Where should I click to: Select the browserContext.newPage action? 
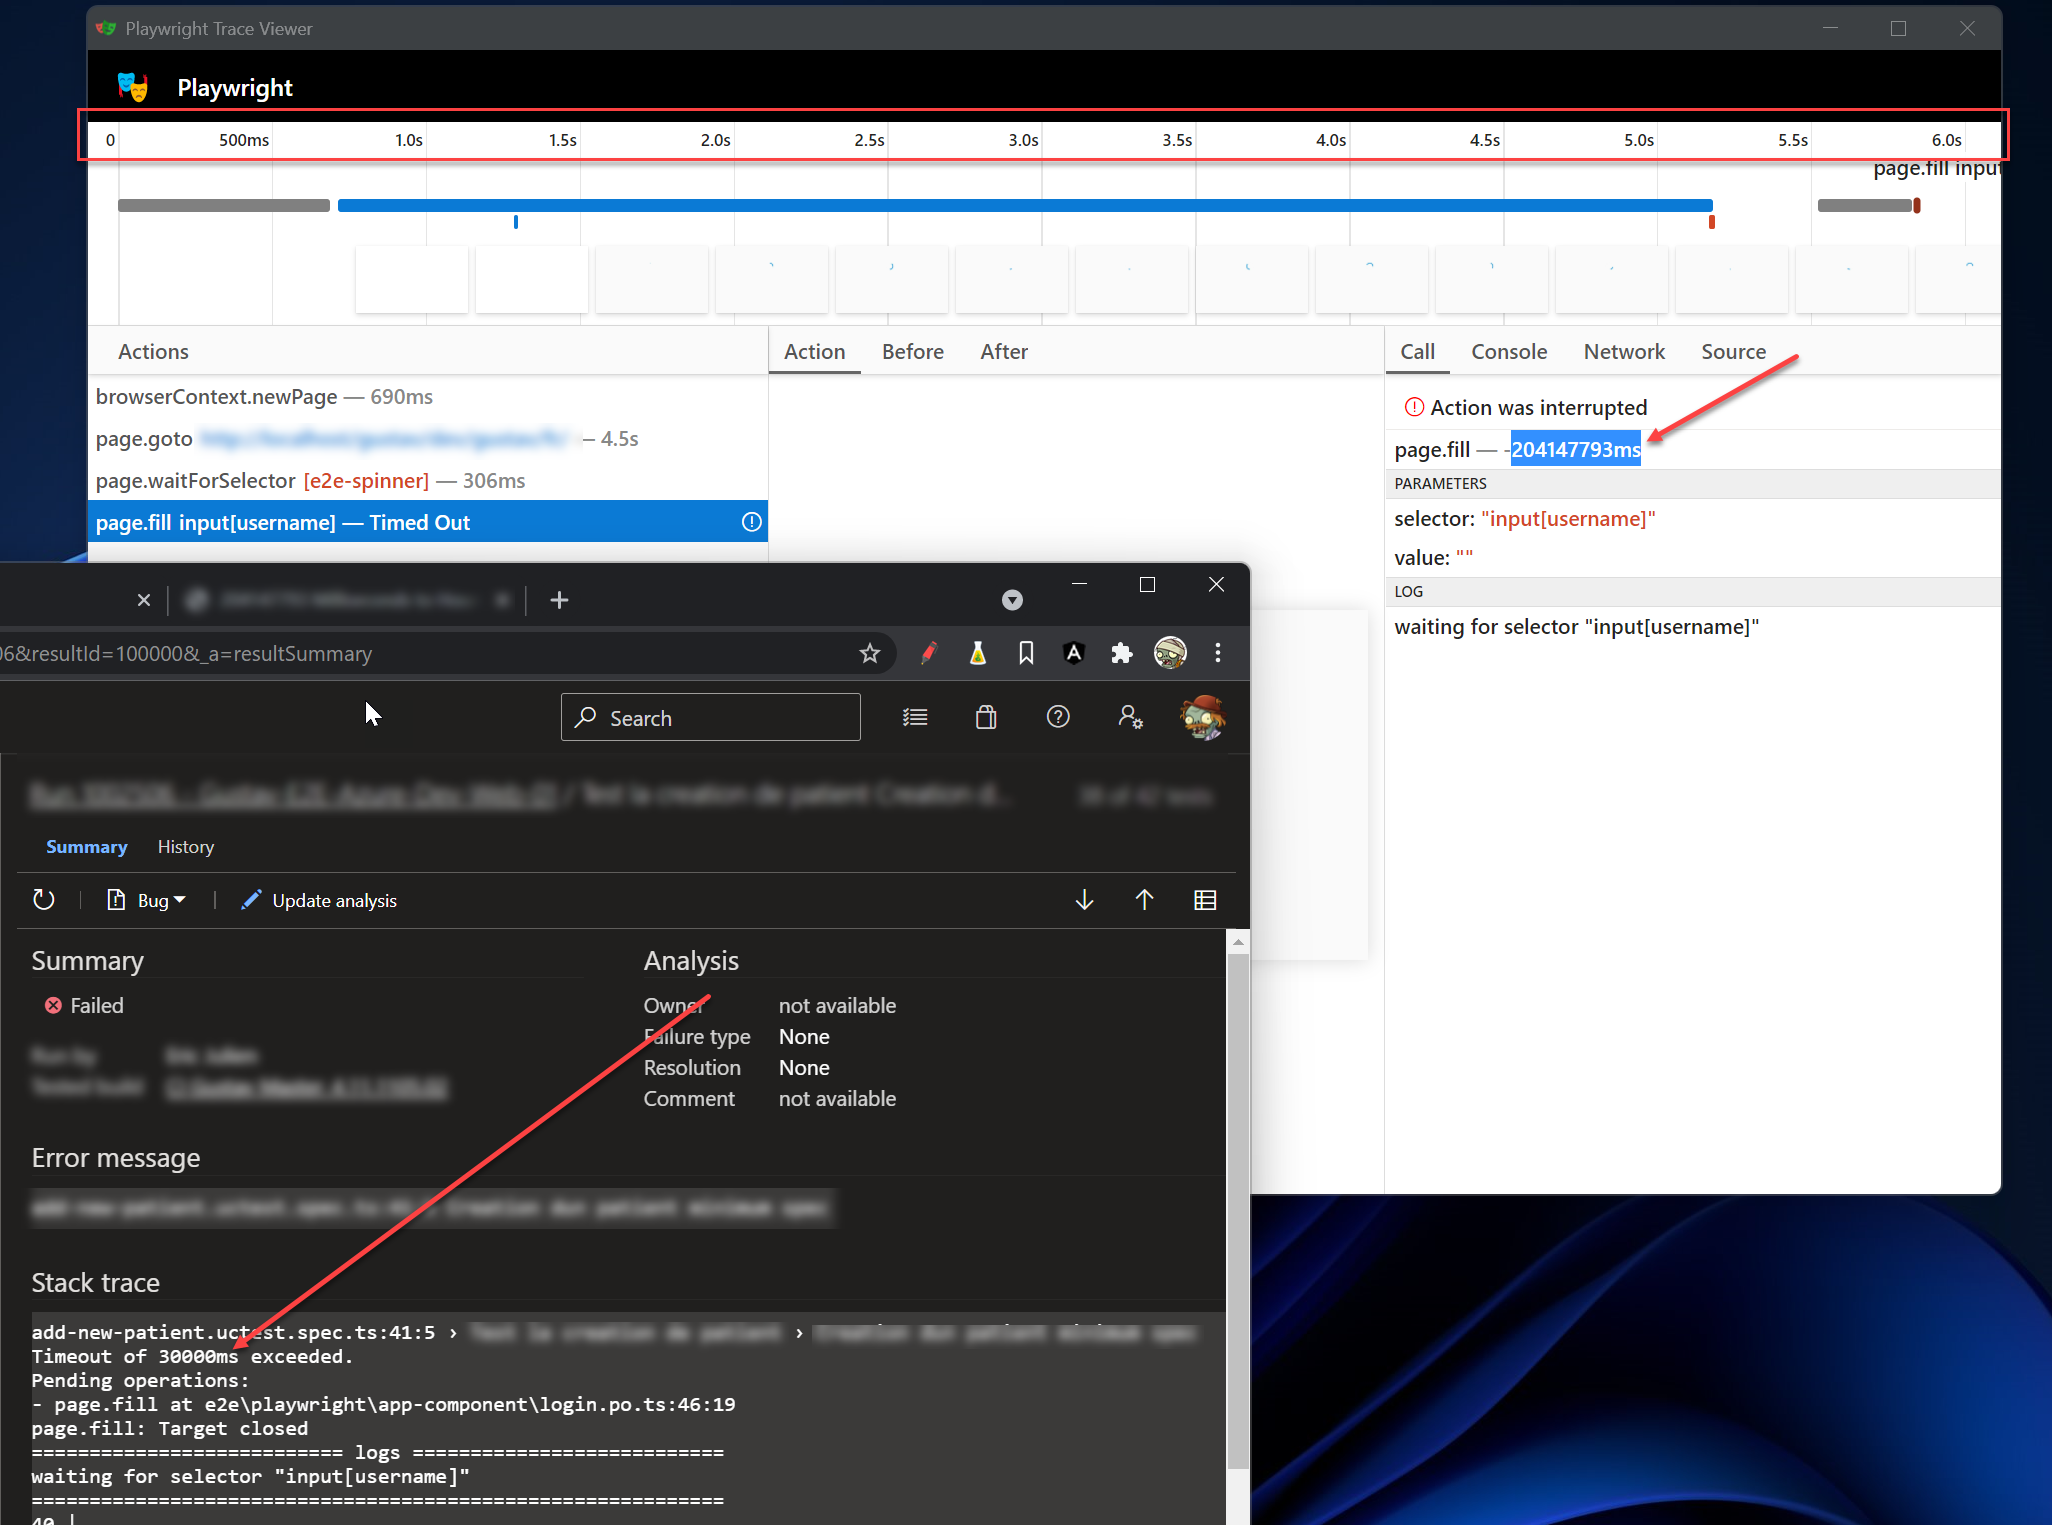[428, 397]
